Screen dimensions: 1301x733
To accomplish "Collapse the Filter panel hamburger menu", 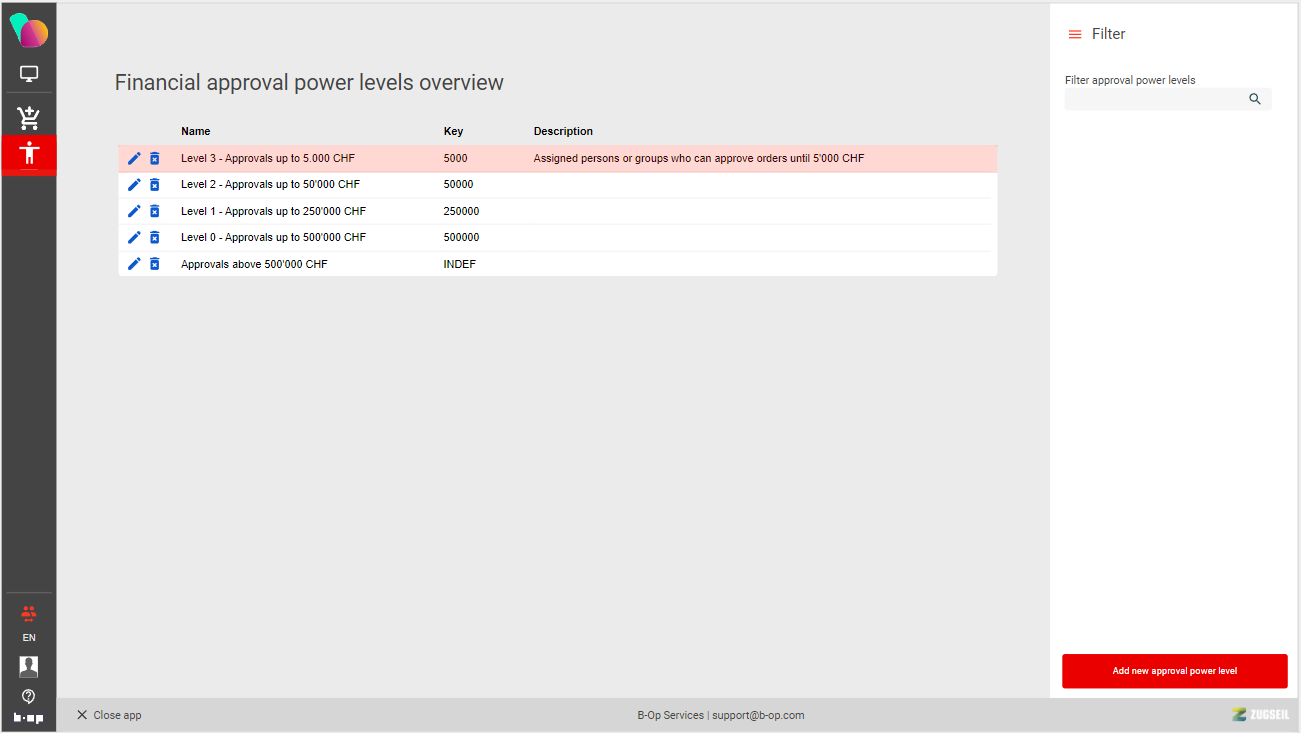I will tap(1075, 34).
